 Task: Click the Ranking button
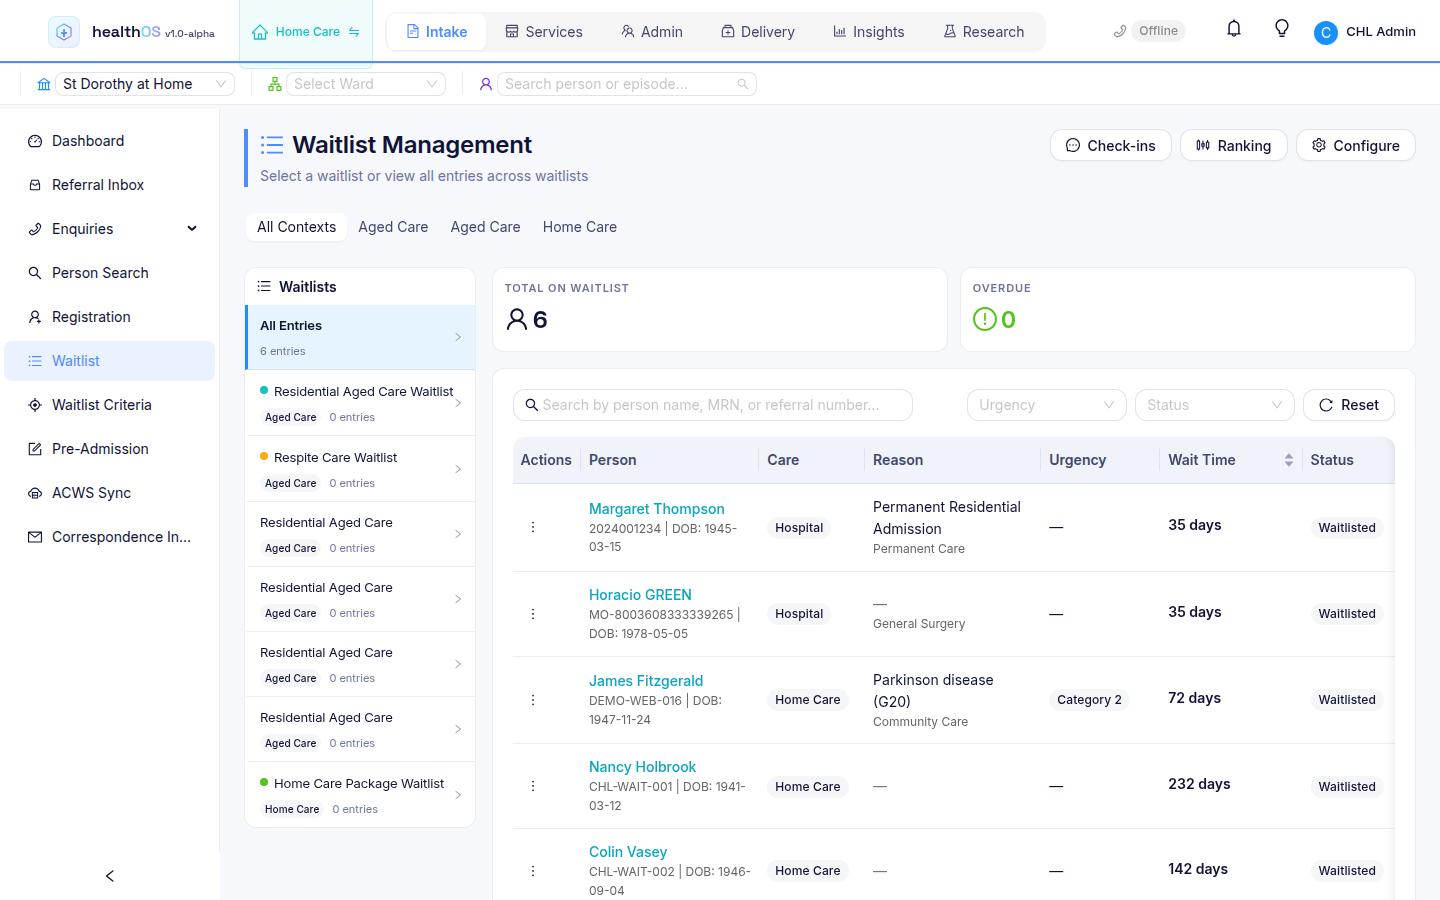click(x=1234, y=145)
